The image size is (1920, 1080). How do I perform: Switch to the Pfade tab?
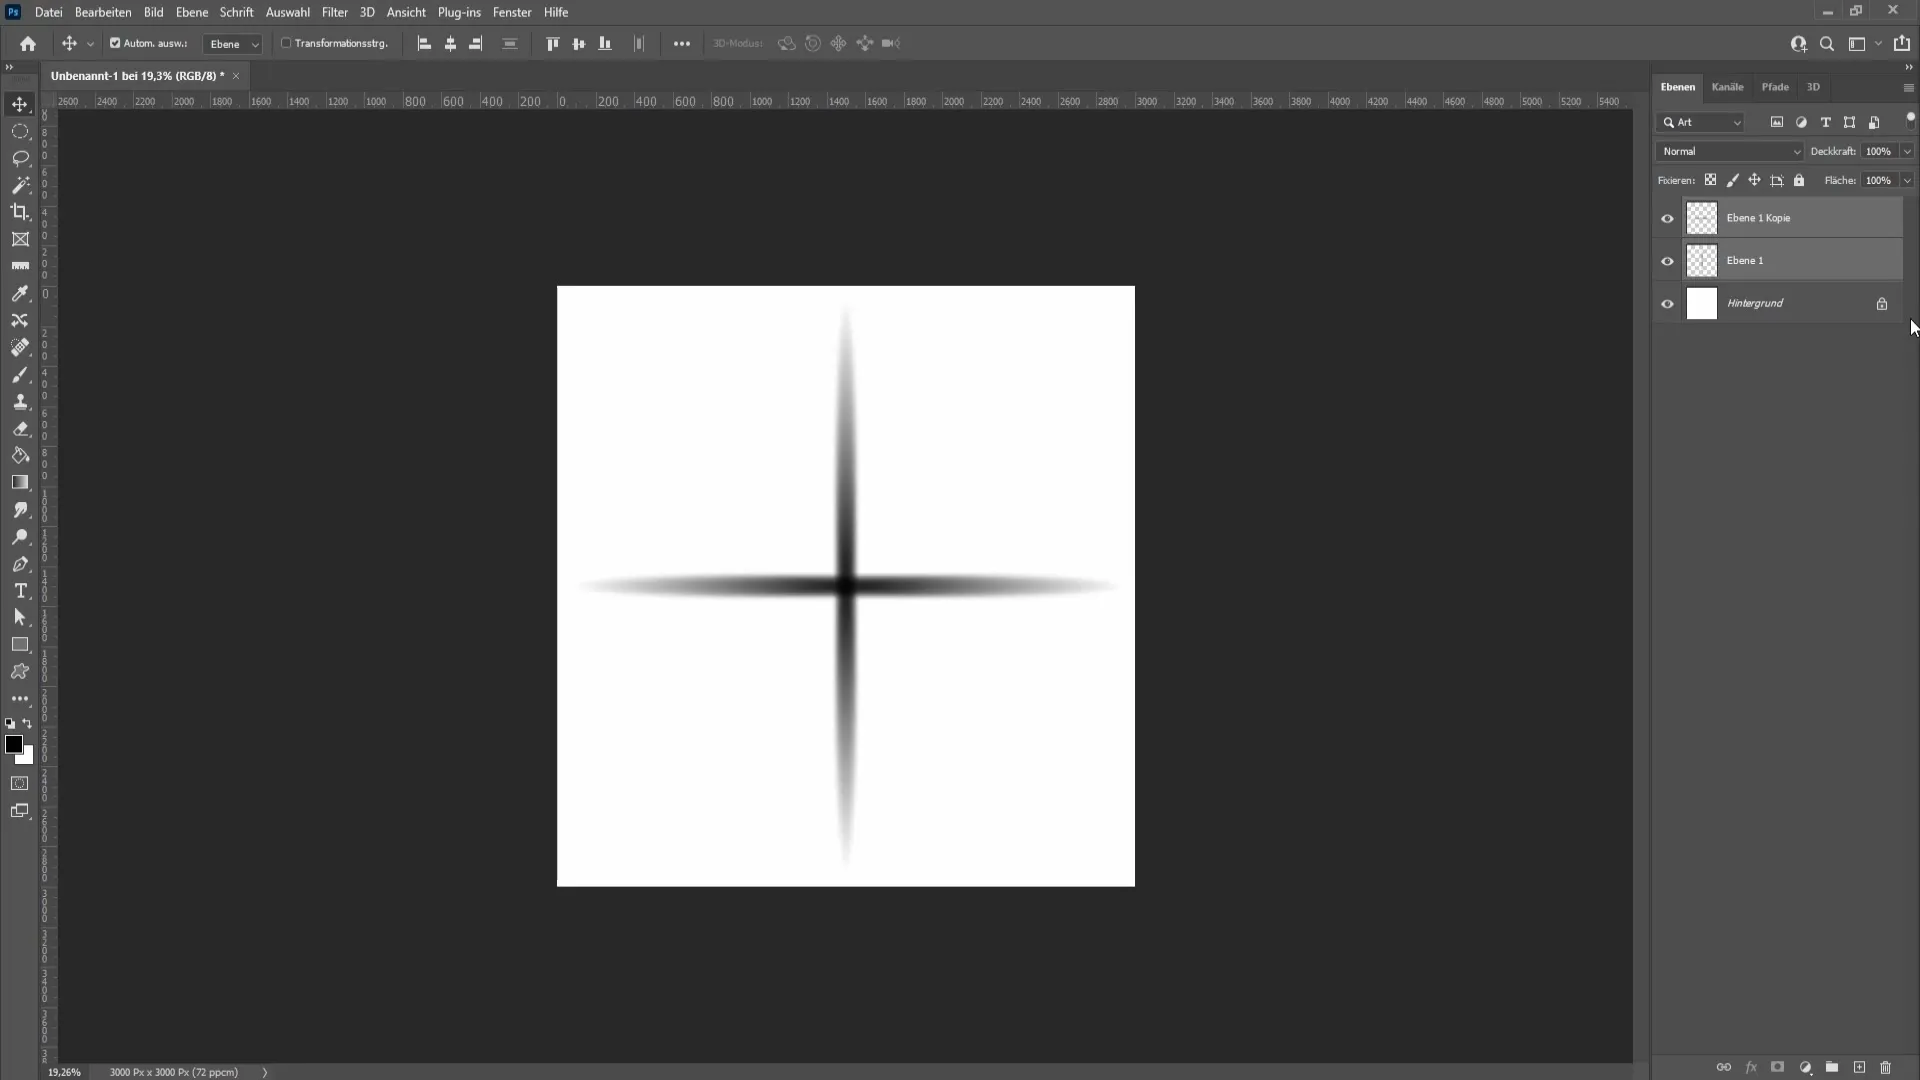click(1775, 86)
